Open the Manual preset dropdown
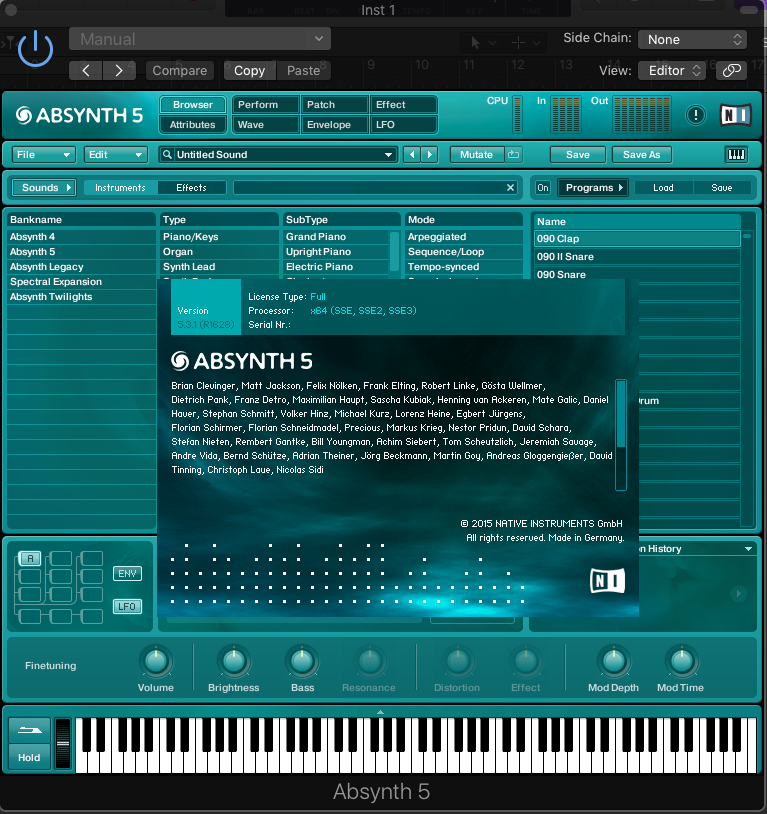The height and width of the screenshot is (814, 767). 200,39
